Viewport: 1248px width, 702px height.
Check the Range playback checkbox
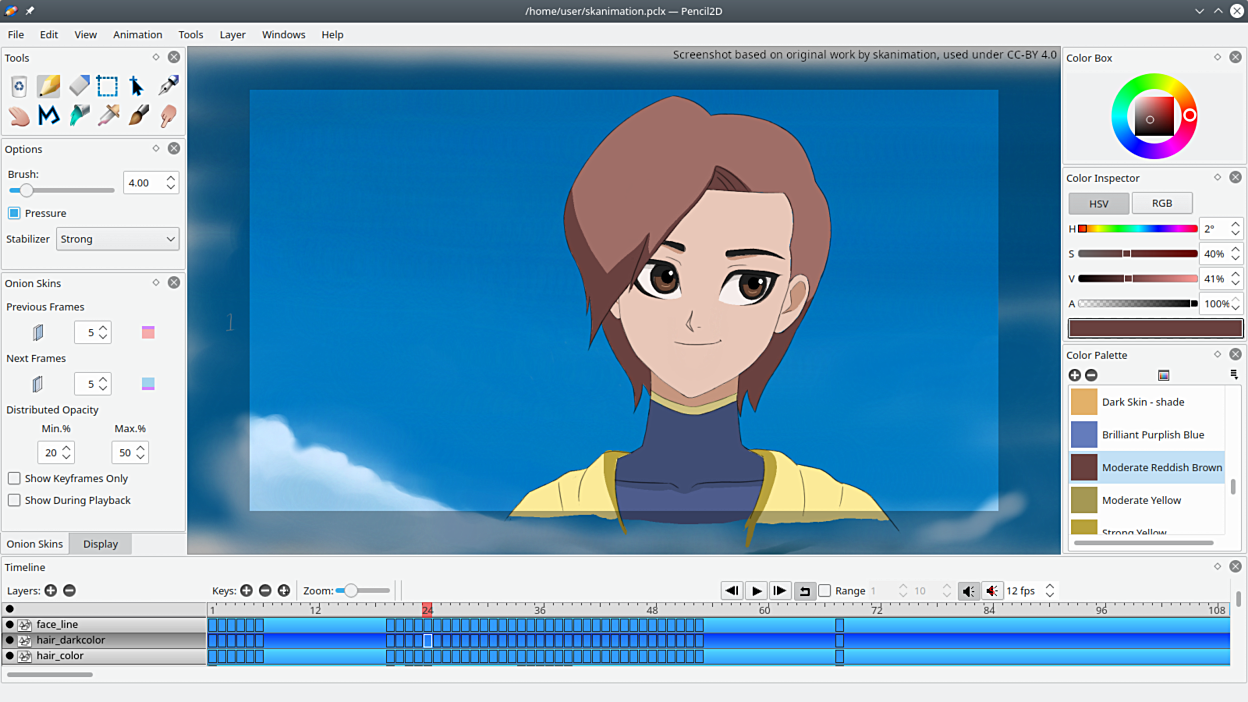click(x=825, y=591)
